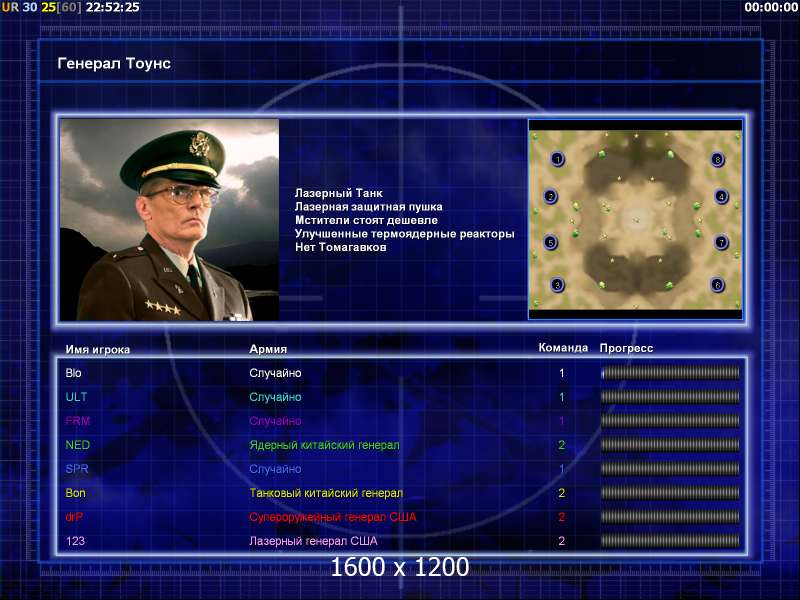Select player name '123'
Screen dimensions: 800x600
pos(75,541)
